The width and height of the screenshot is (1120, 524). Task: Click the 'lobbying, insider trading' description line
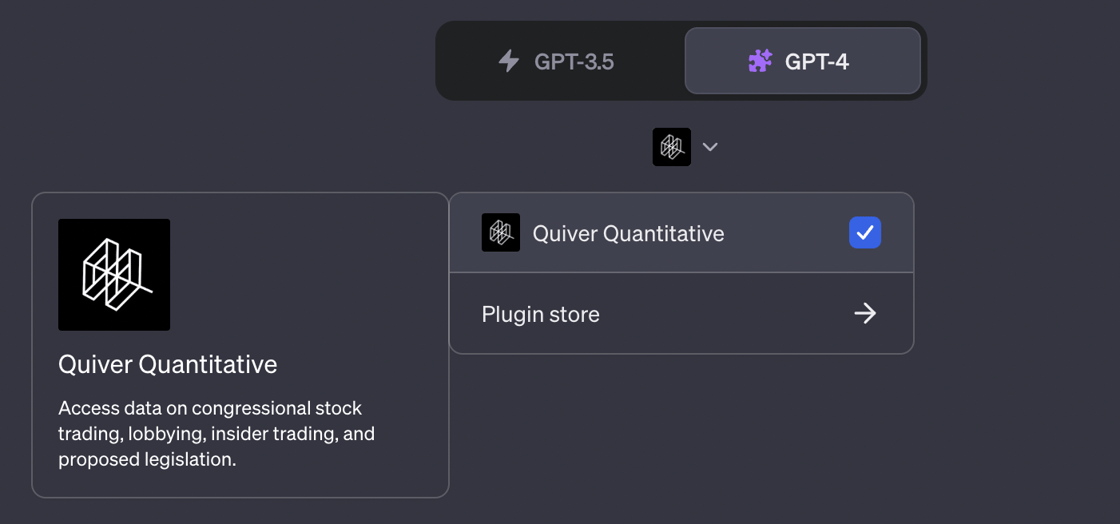point(216,434)
